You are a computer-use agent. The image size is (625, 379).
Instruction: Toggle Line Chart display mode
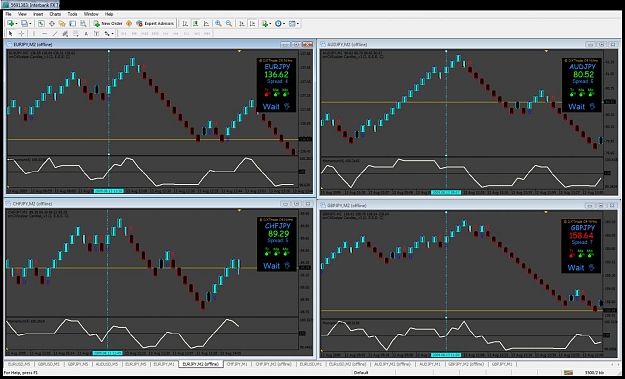(206, 24)
